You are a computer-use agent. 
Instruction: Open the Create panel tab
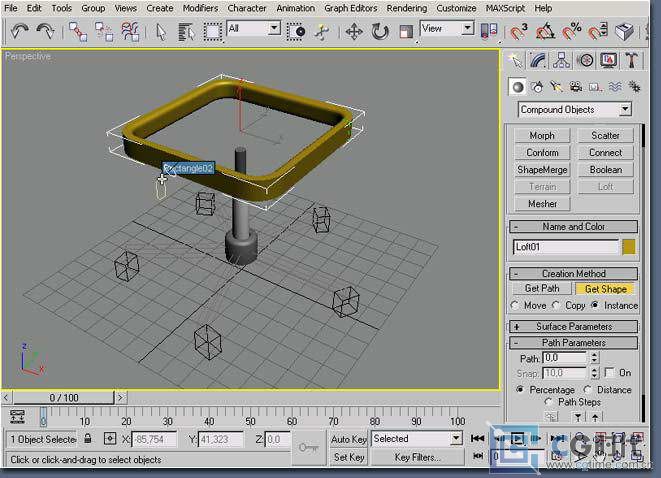point(516,61)
